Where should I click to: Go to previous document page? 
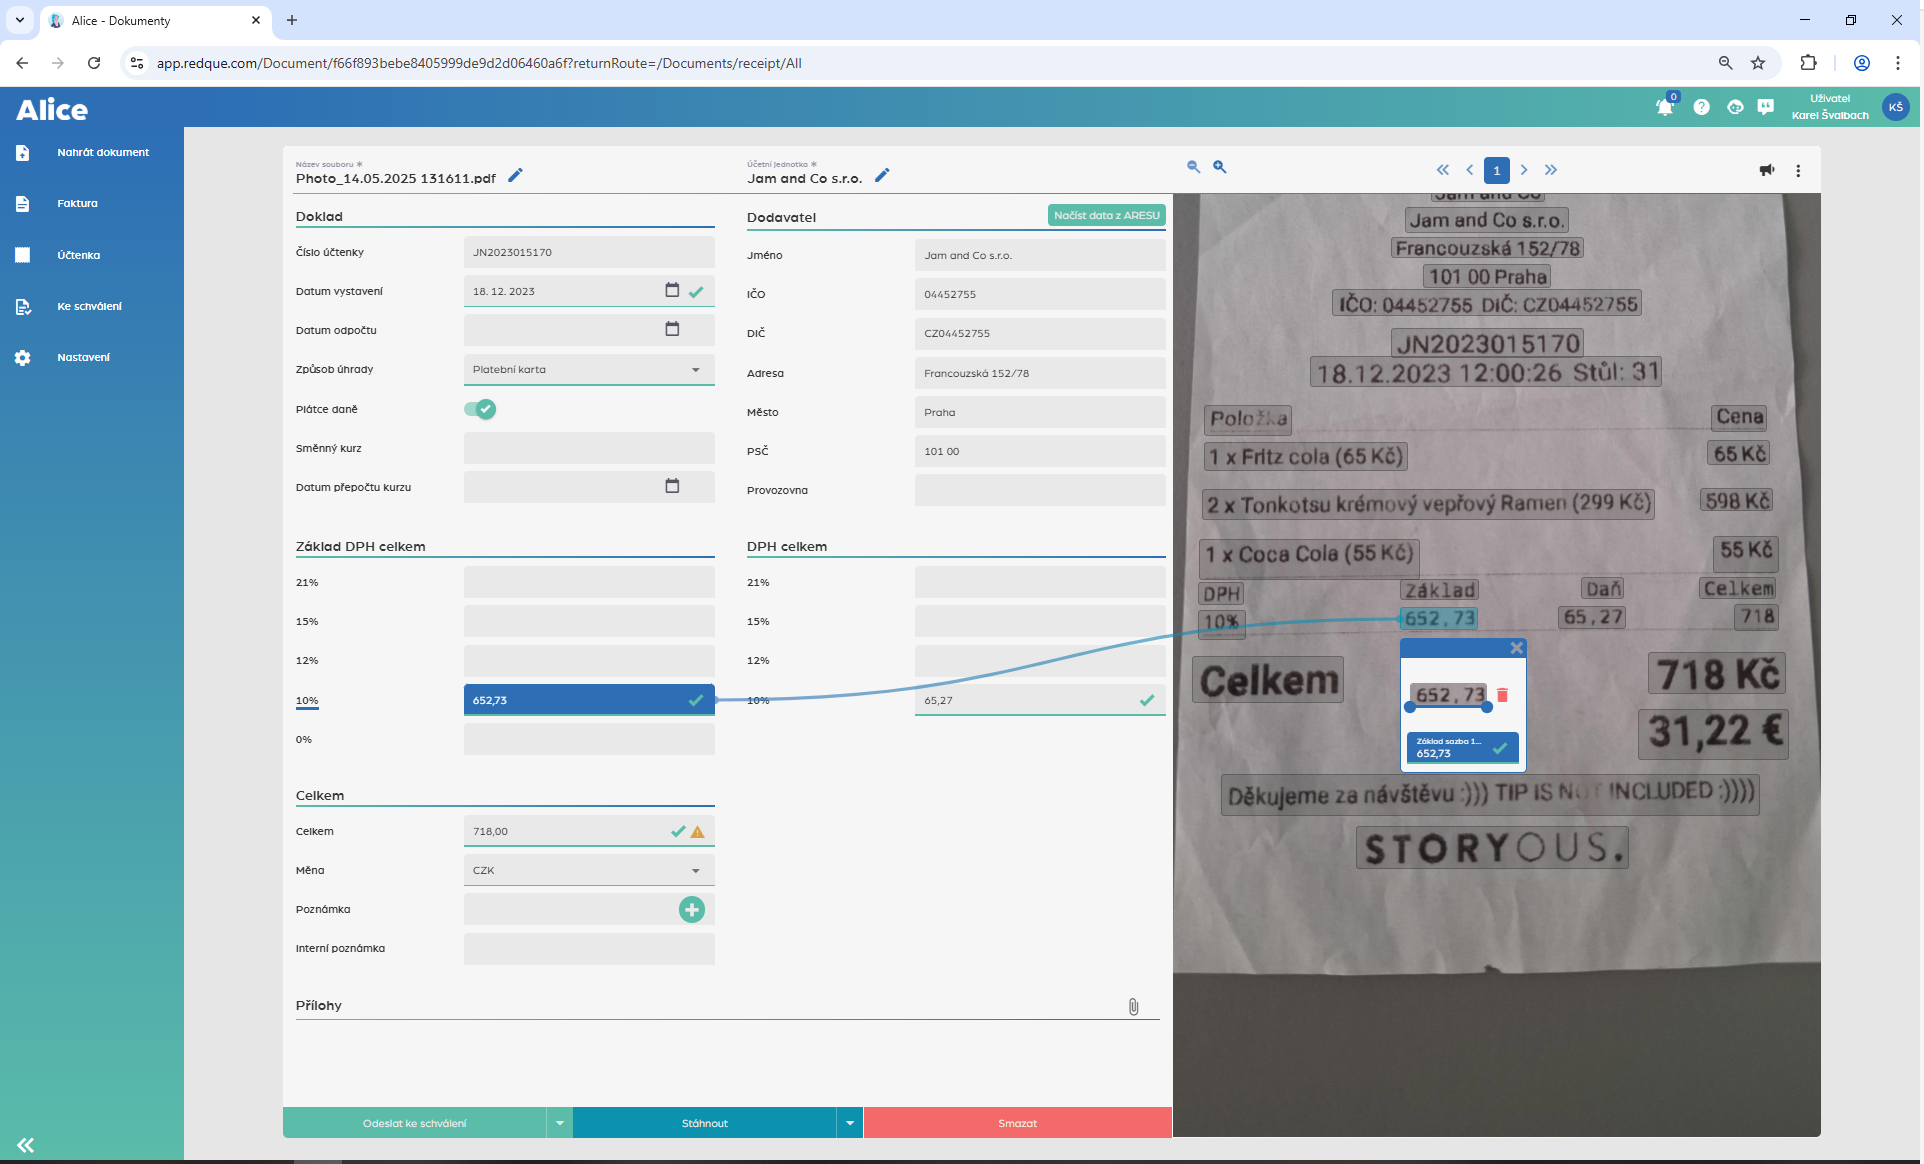1469,170
